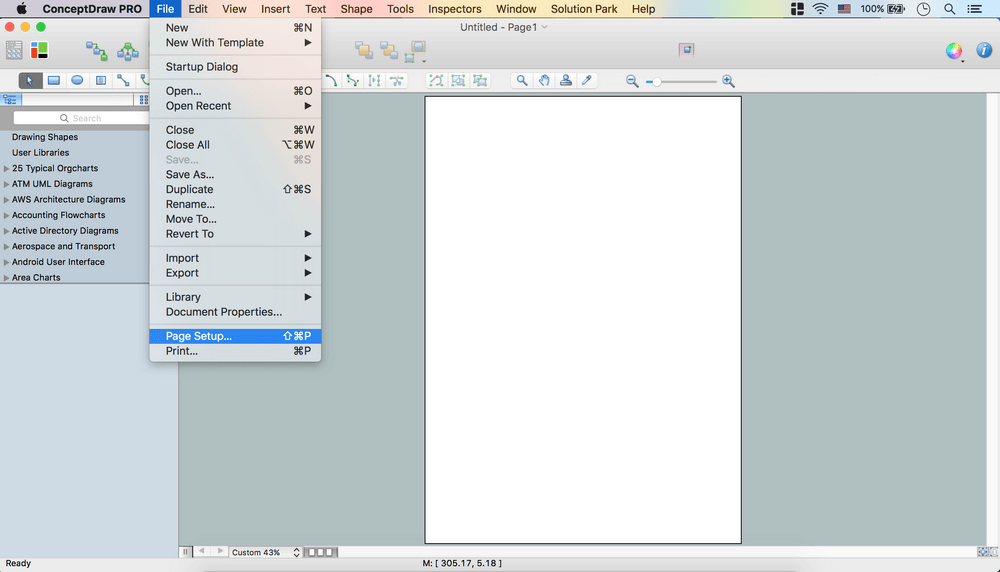Click zoom out magnifier icon
Image resolution: width=1000 pixels, height=572 pixels.
coord(632,81)
